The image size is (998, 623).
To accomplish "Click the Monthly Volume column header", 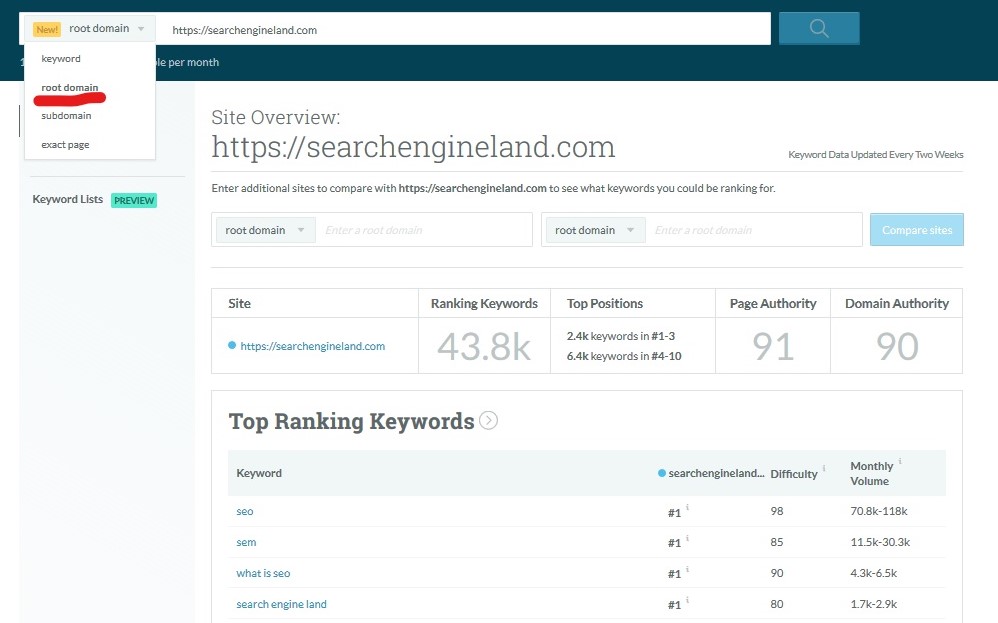I will click(871, 473).
